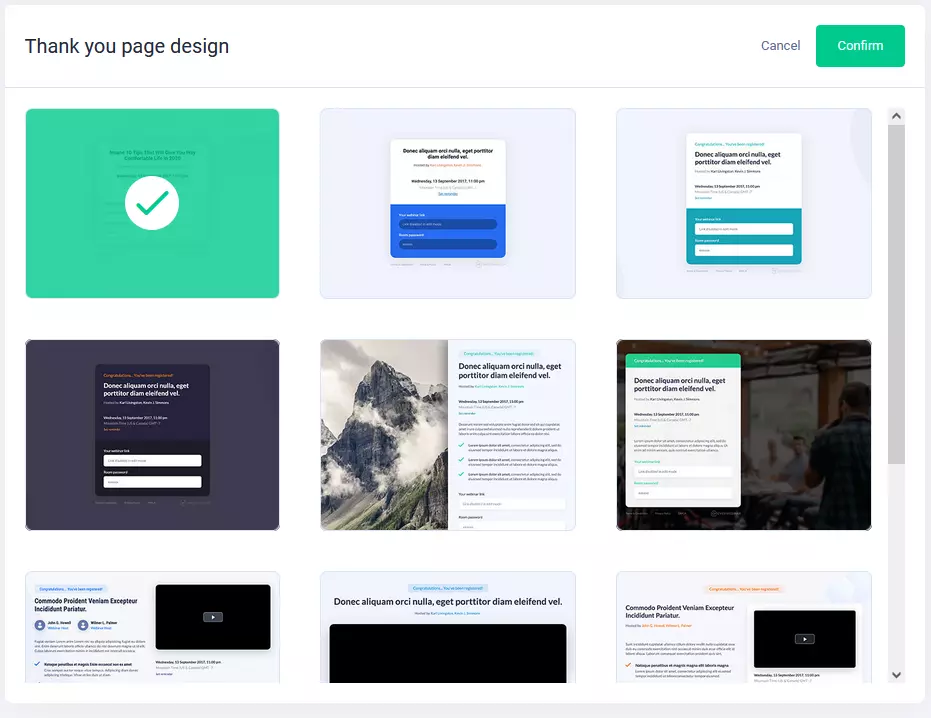Click the scrollbar up arrow
931x718 pixels.
point(897,116)
